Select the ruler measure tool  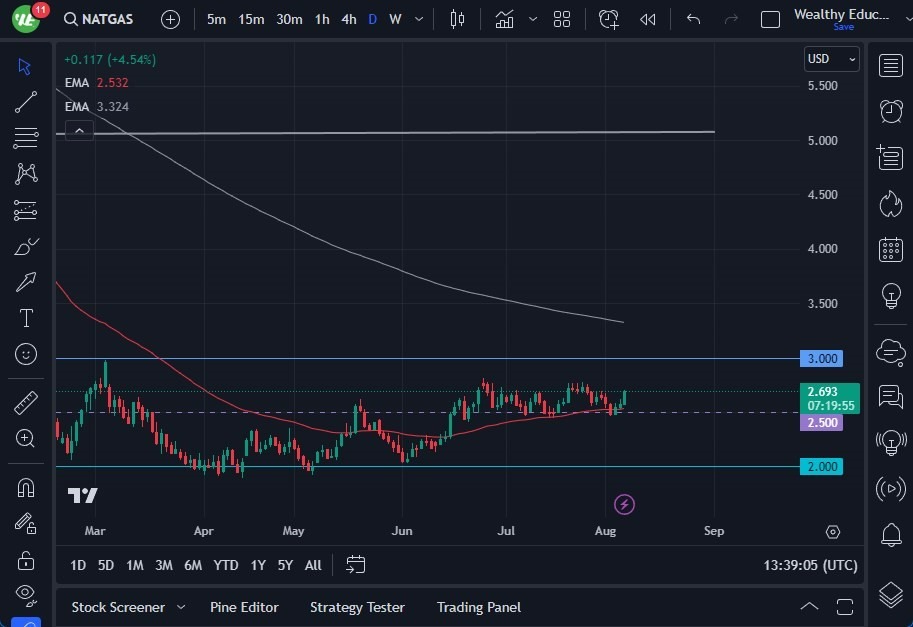click(26, 403)
